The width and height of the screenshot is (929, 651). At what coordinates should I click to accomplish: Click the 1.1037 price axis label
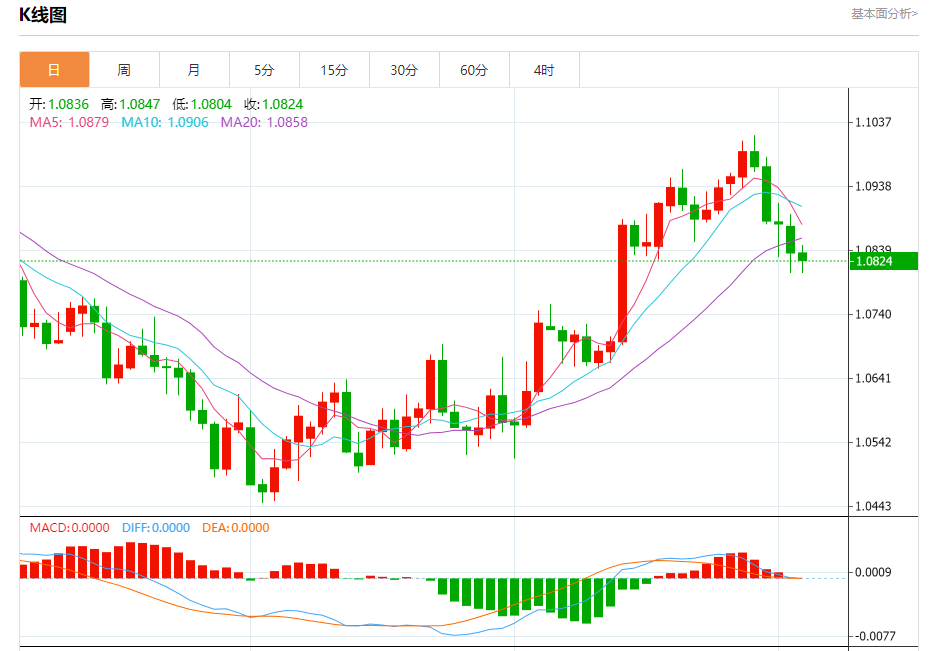click(x=873, y=123)
